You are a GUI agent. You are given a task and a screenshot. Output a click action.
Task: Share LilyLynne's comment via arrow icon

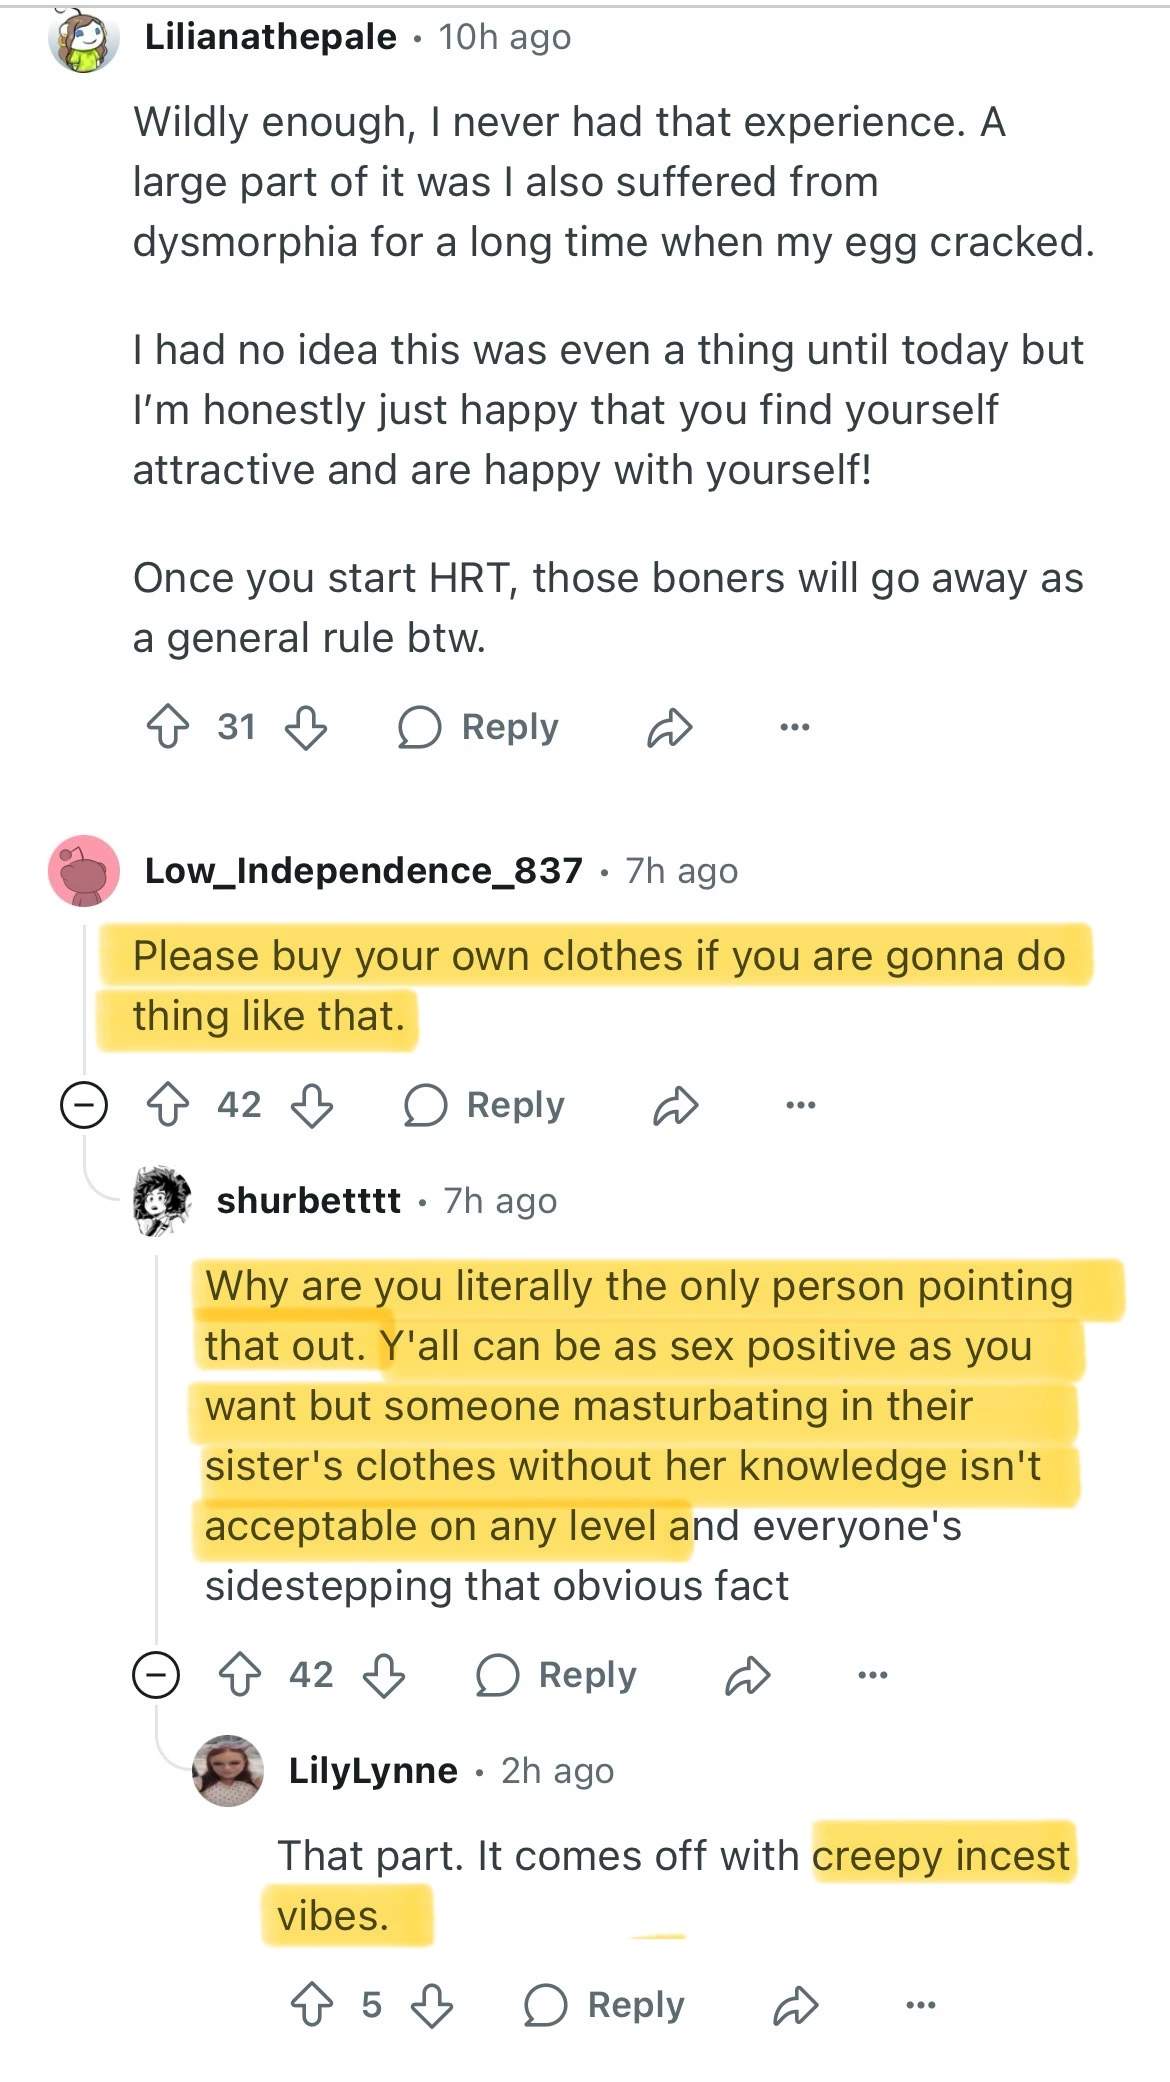[796, 2005]
